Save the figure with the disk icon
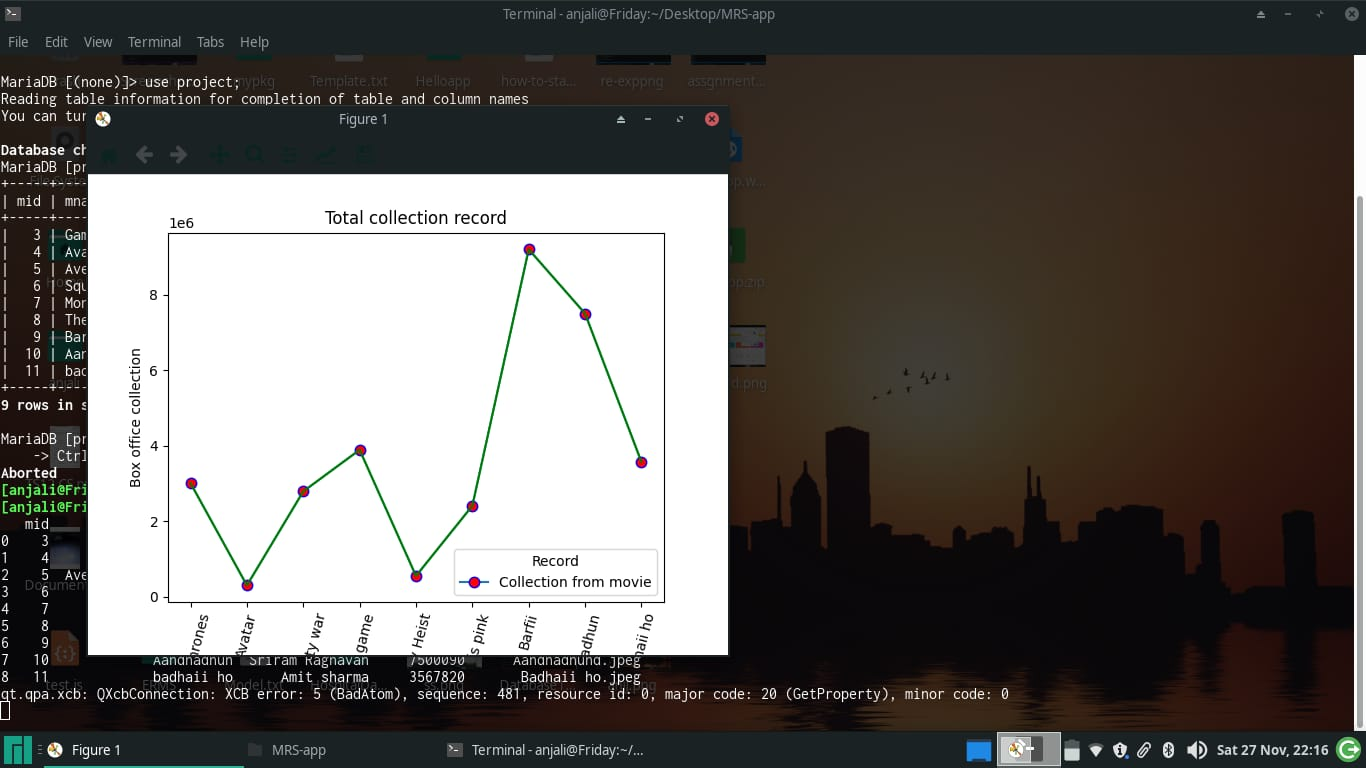 366,155
